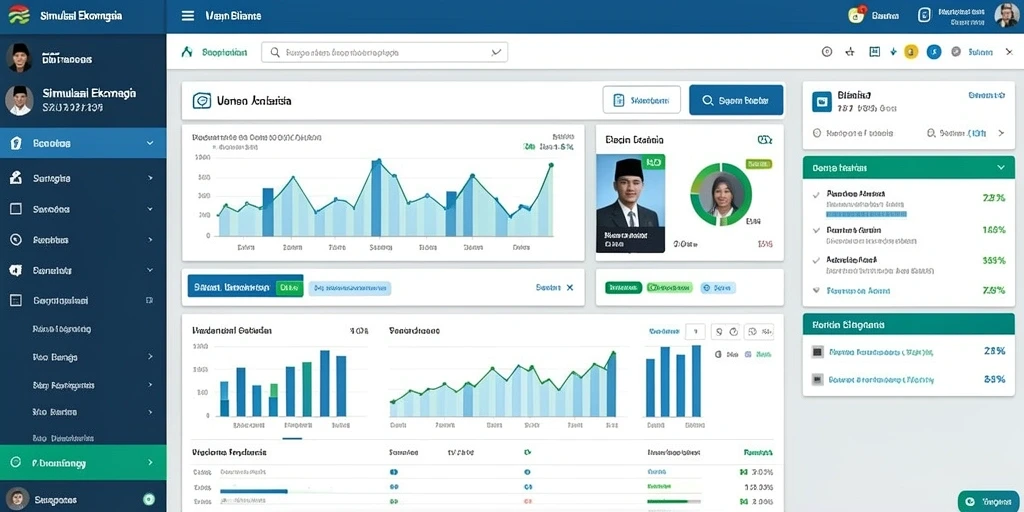The height and width of the screenshot is (512, 1024).
Task: Click the magnifier icon inside the search field
Action: [275, 52]
